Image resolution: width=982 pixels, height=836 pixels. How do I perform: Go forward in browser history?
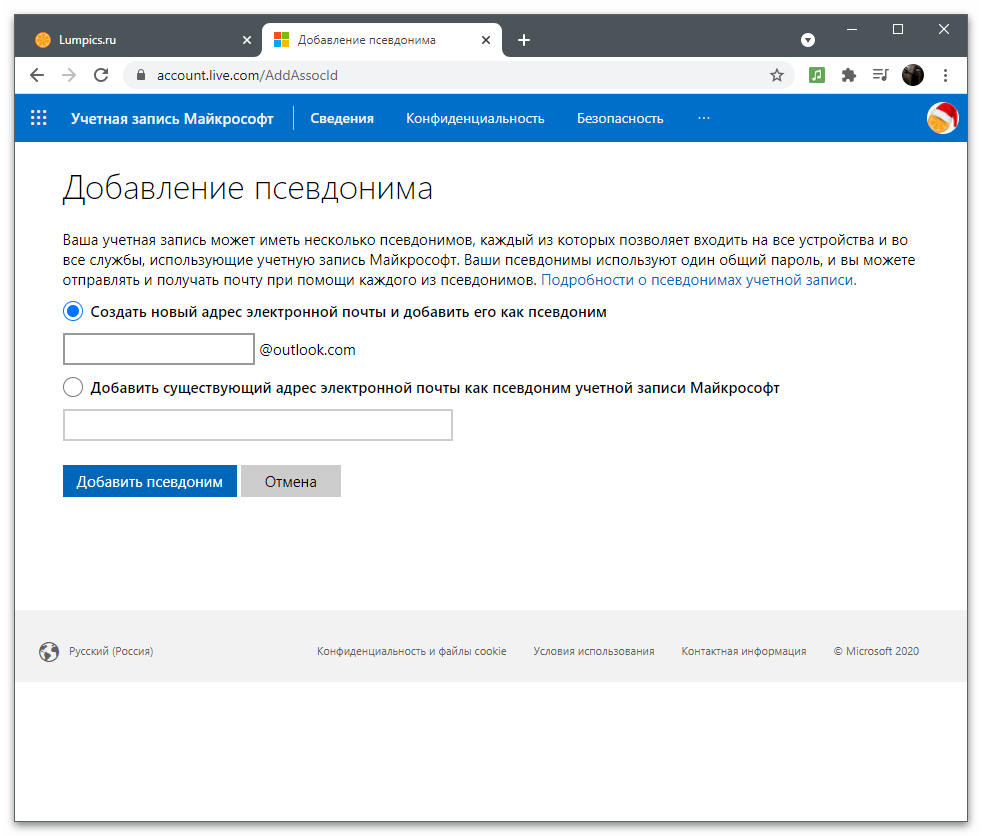(69, 75)
